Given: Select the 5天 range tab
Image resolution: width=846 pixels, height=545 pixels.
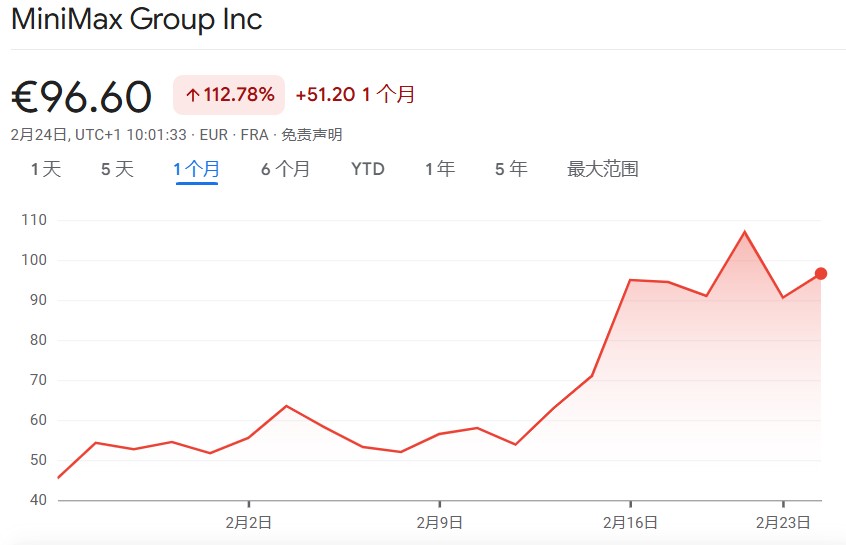Looking at the screenshot, I should 117,169.
